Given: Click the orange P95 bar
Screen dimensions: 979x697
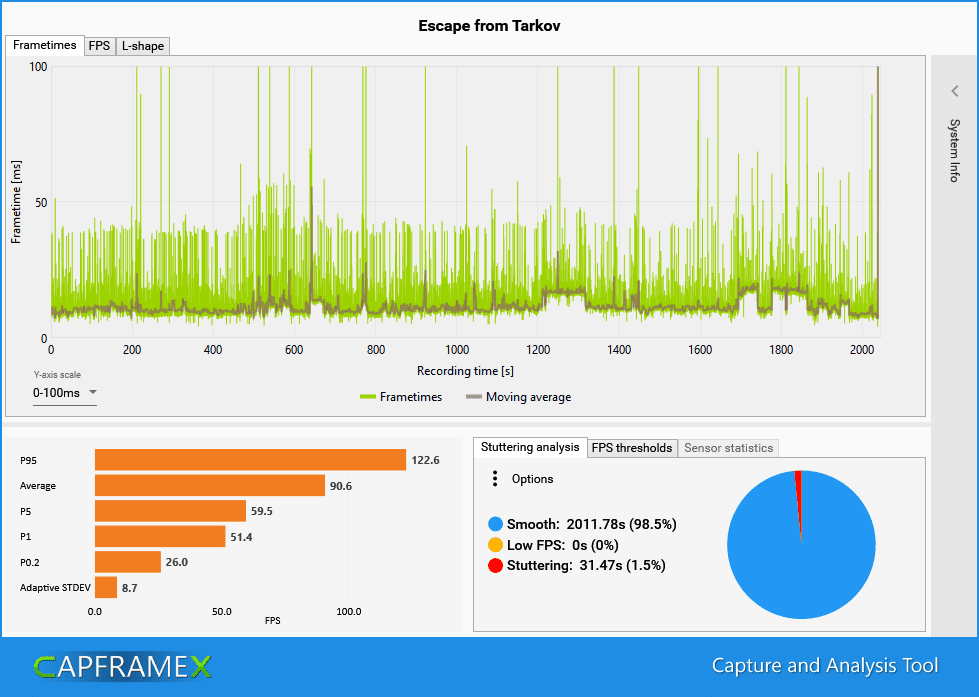Looking at the screenshot, I should (250, 460).
